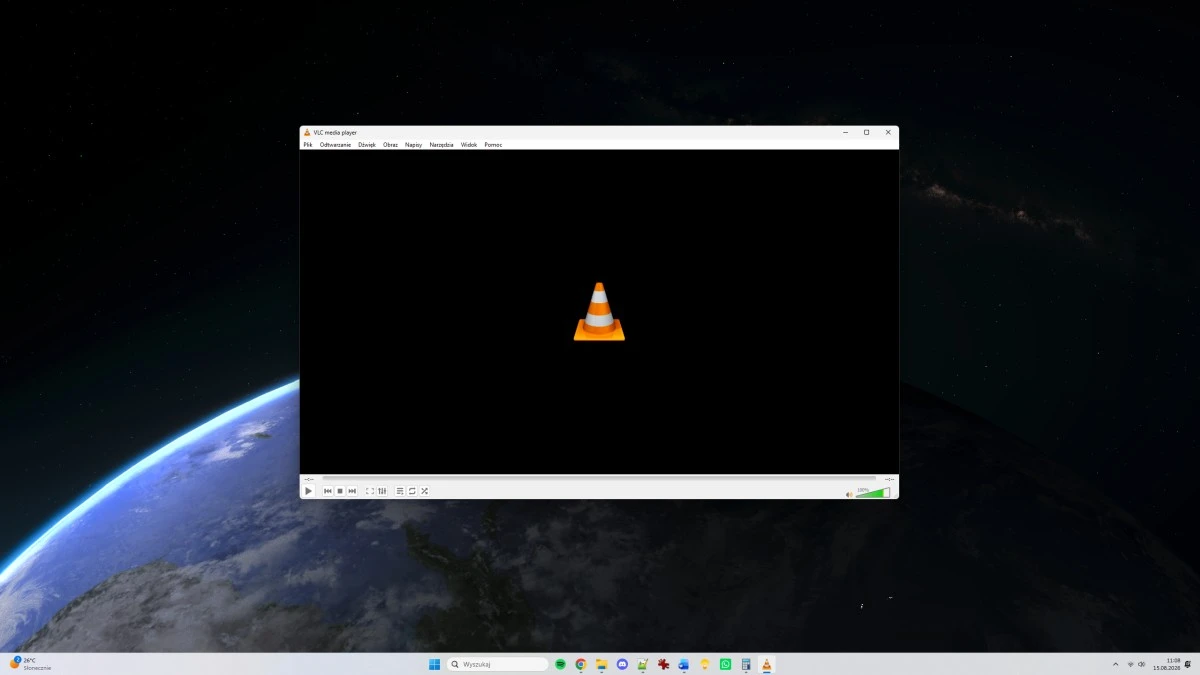Open network settings from the tray
Screen dimensions: 1200x675
(1130, 664)
